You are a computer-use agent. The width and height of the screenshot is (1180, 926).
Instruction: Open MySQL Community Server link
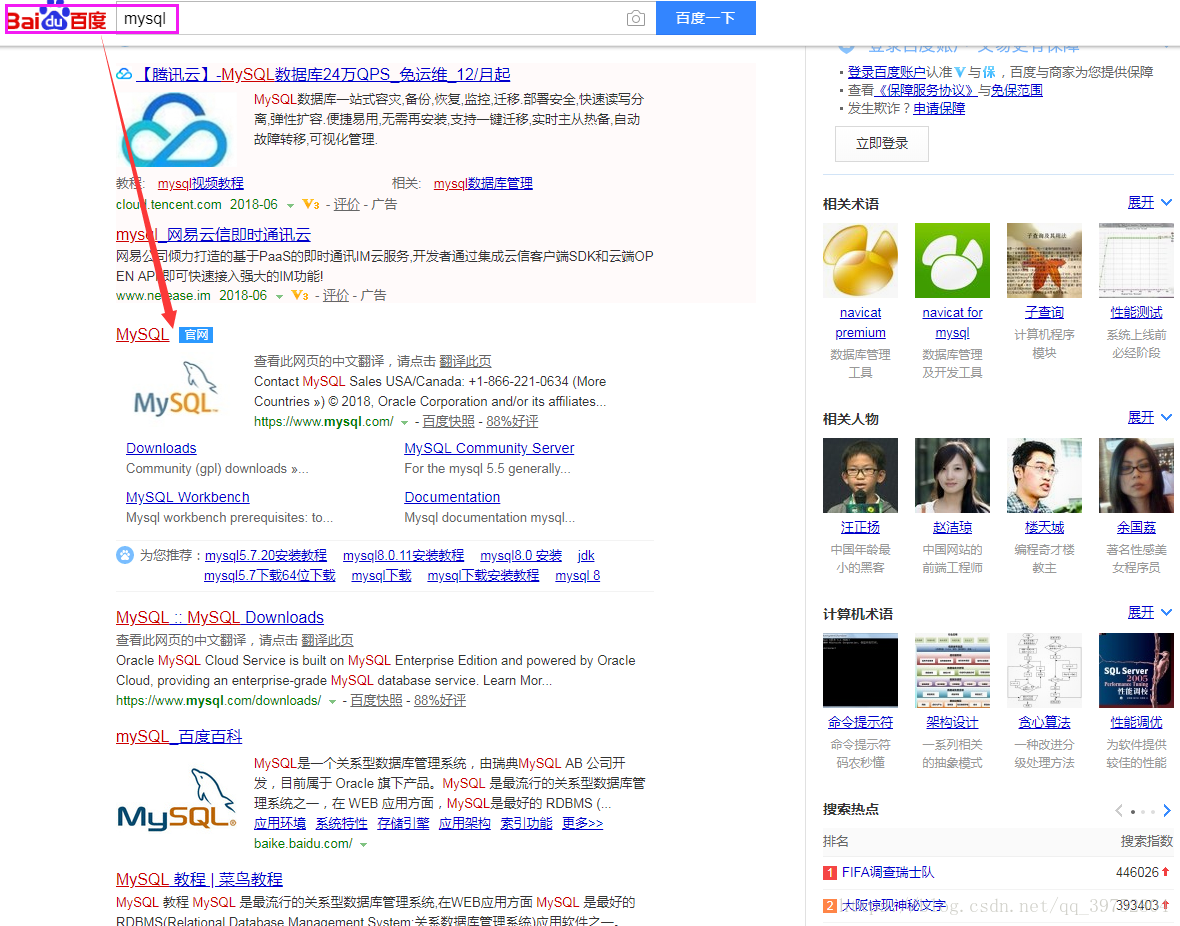pos(489,448)
